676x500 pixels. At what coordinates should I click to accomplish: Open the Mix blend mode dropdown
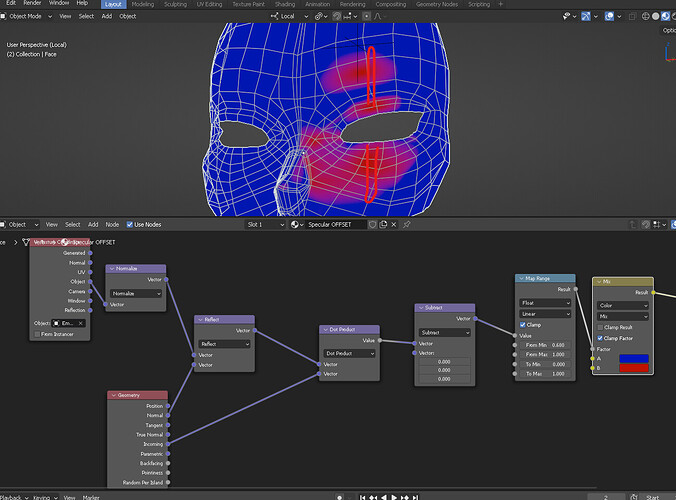coord(623,316)
